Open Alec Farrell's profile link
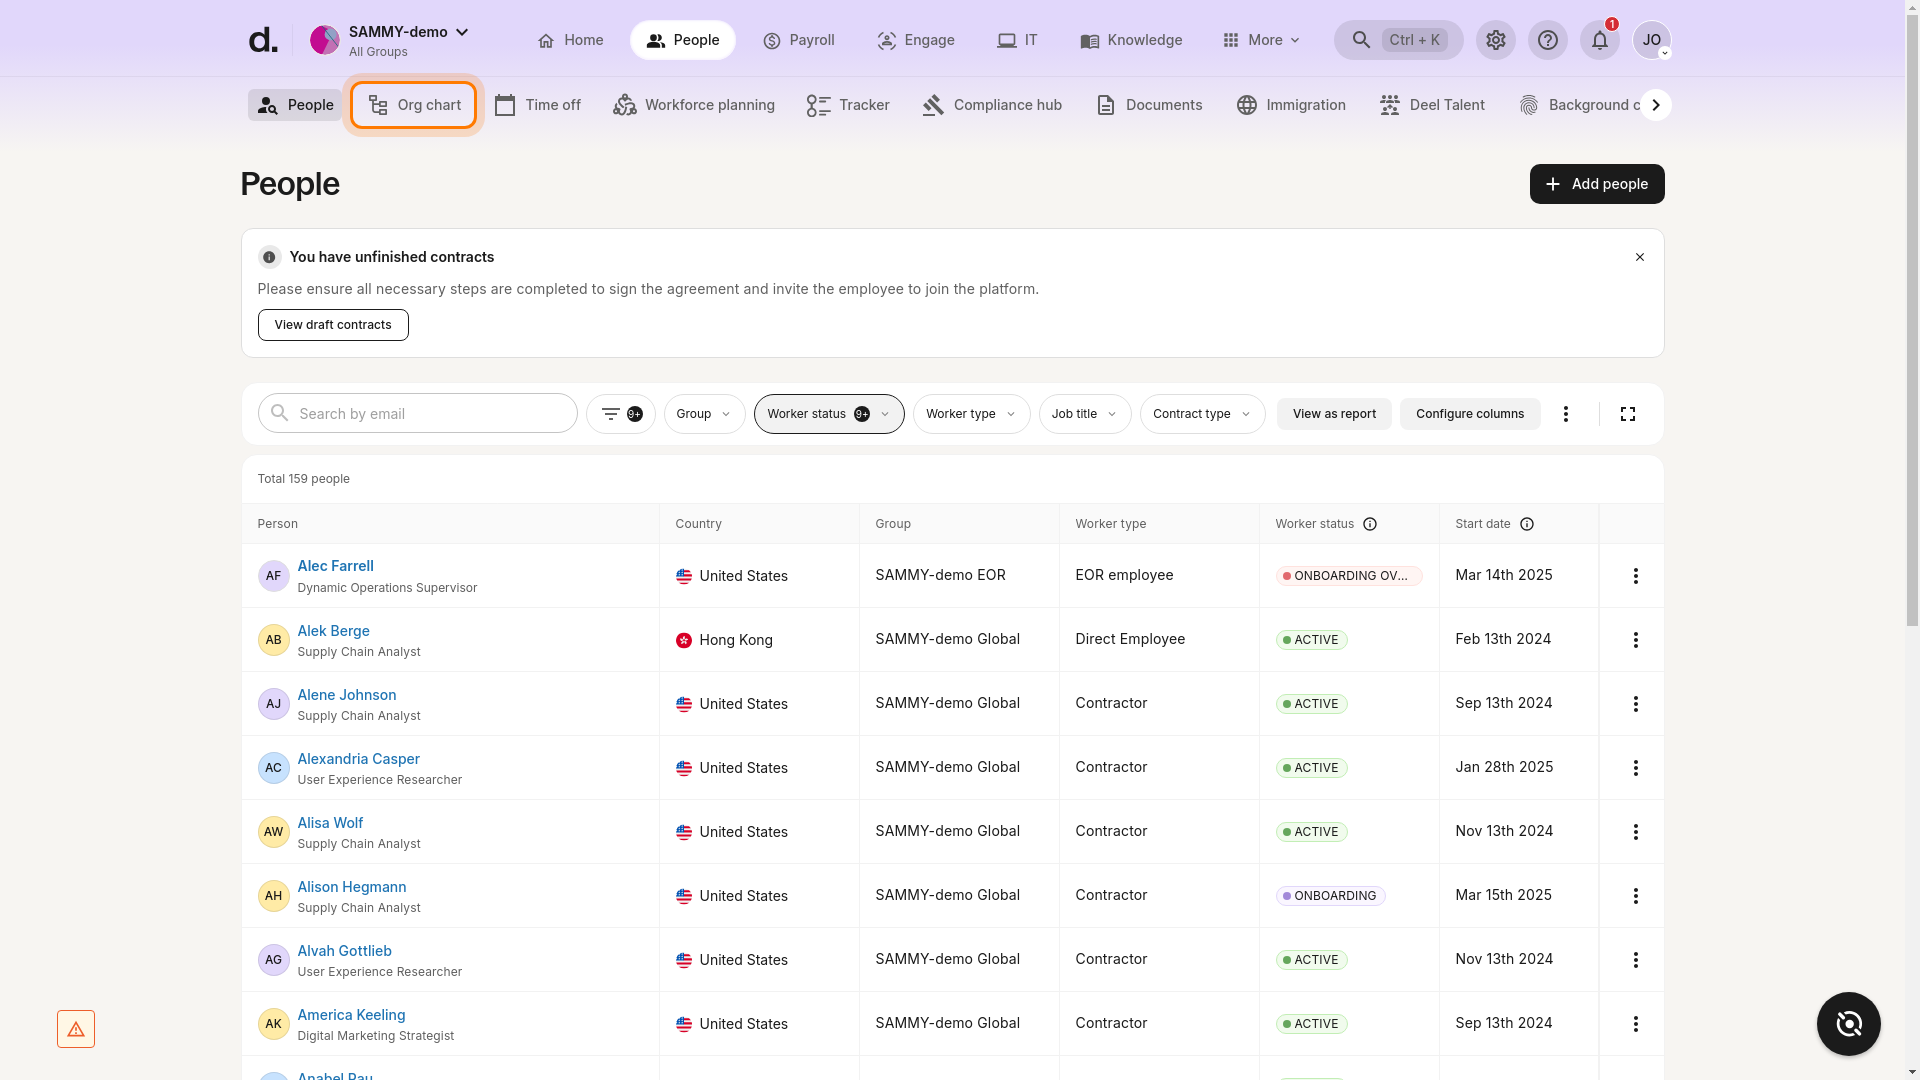The height and width of the screenshot is (1080, 1920). point(335,566)
